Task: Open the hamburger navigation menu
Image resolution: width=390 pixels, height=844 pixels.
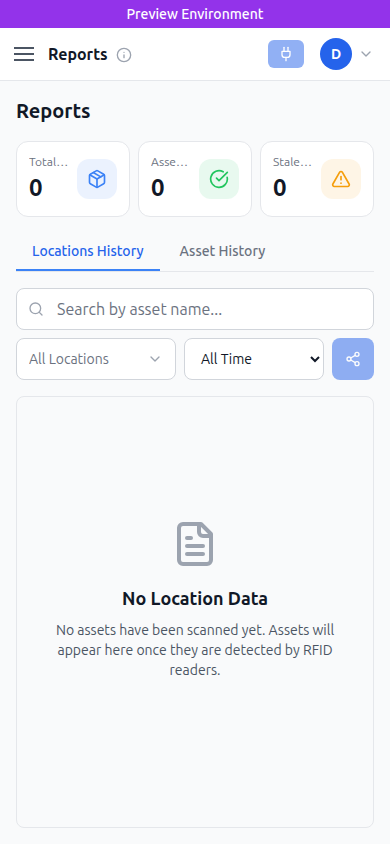Action: click(24, 54)
